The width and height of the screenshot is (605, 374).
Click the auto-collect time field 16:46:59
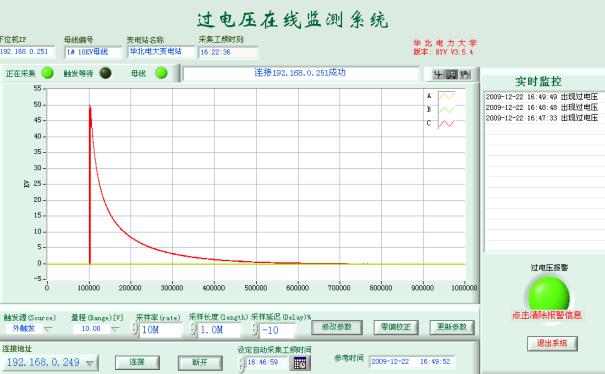click(x=267, y=362)
